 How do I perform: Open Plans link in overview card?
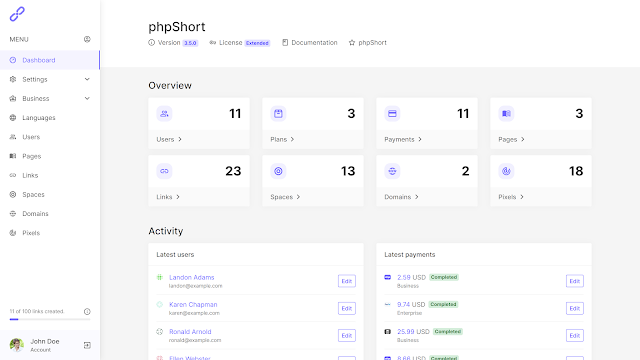pos(282,139)
